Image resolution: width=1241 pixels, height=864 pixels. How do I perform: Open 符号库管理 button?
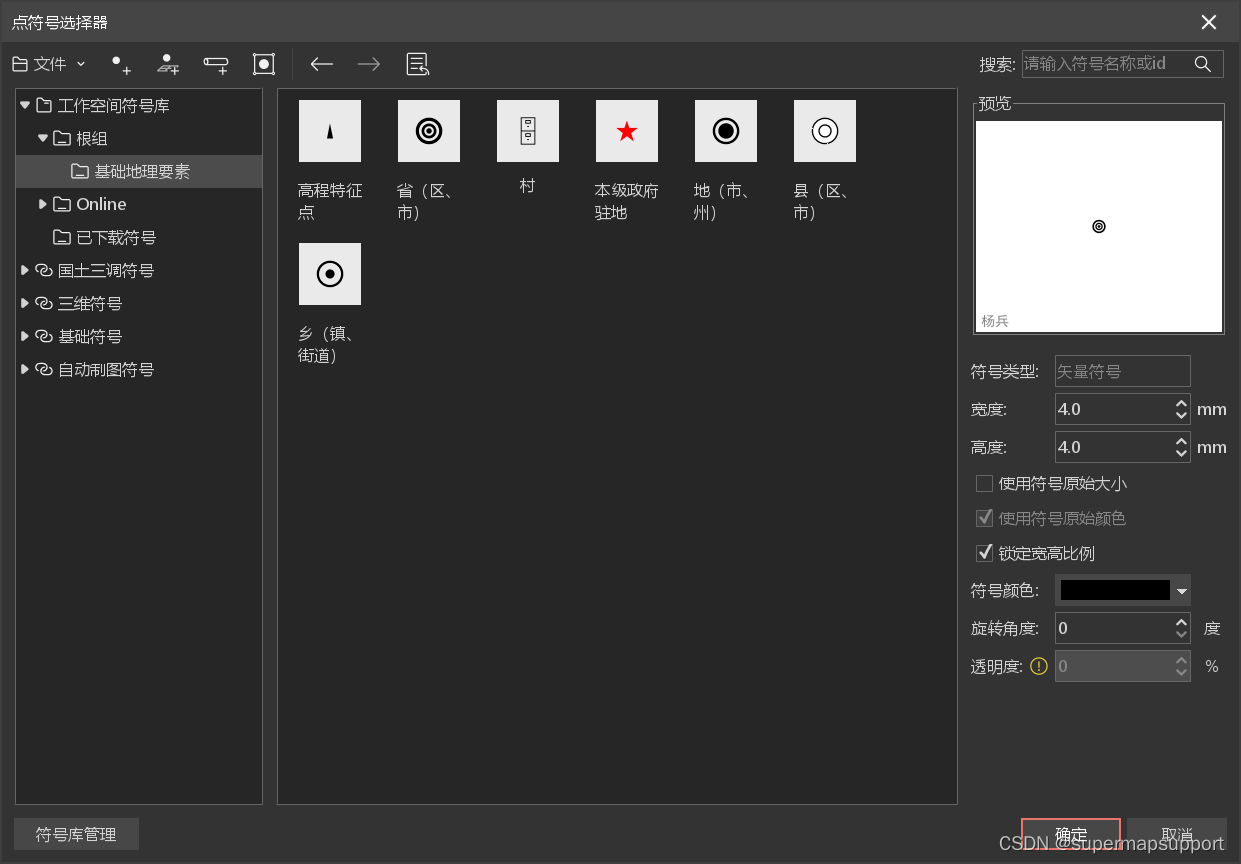tap(76, 834)
